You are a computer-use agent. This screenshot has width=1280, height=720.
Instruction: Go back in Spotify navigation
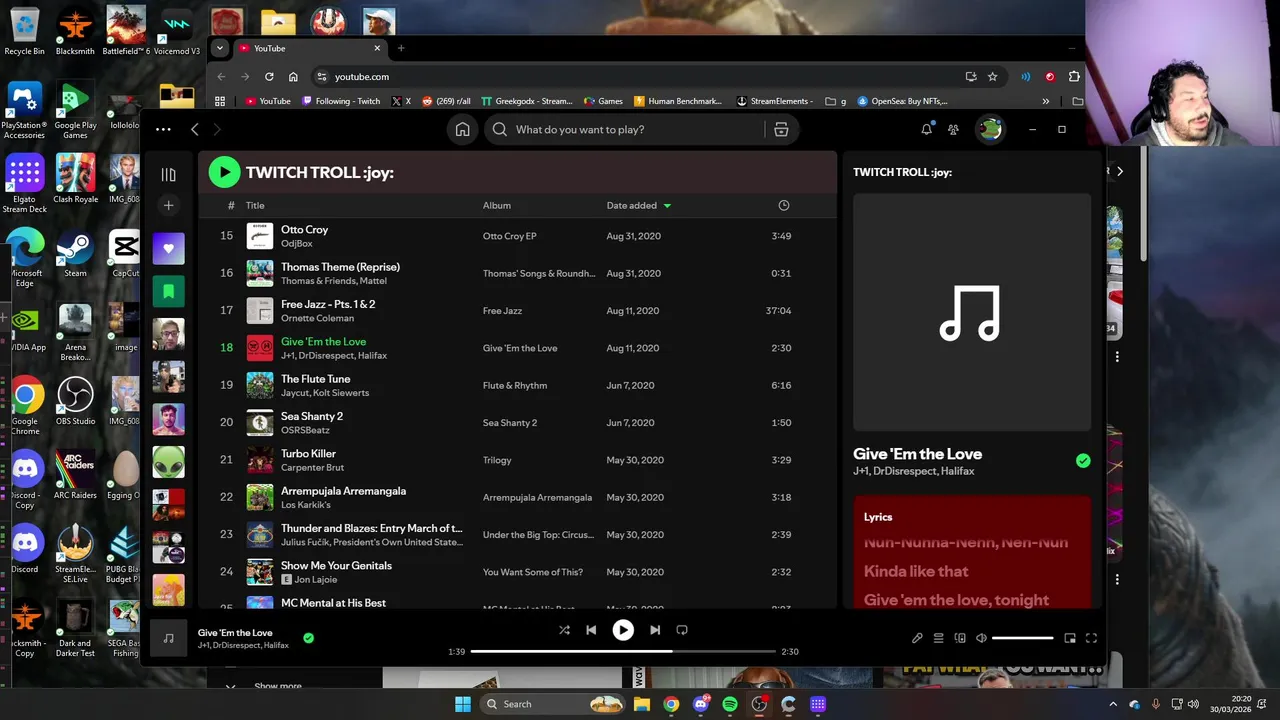click(195, 129)
